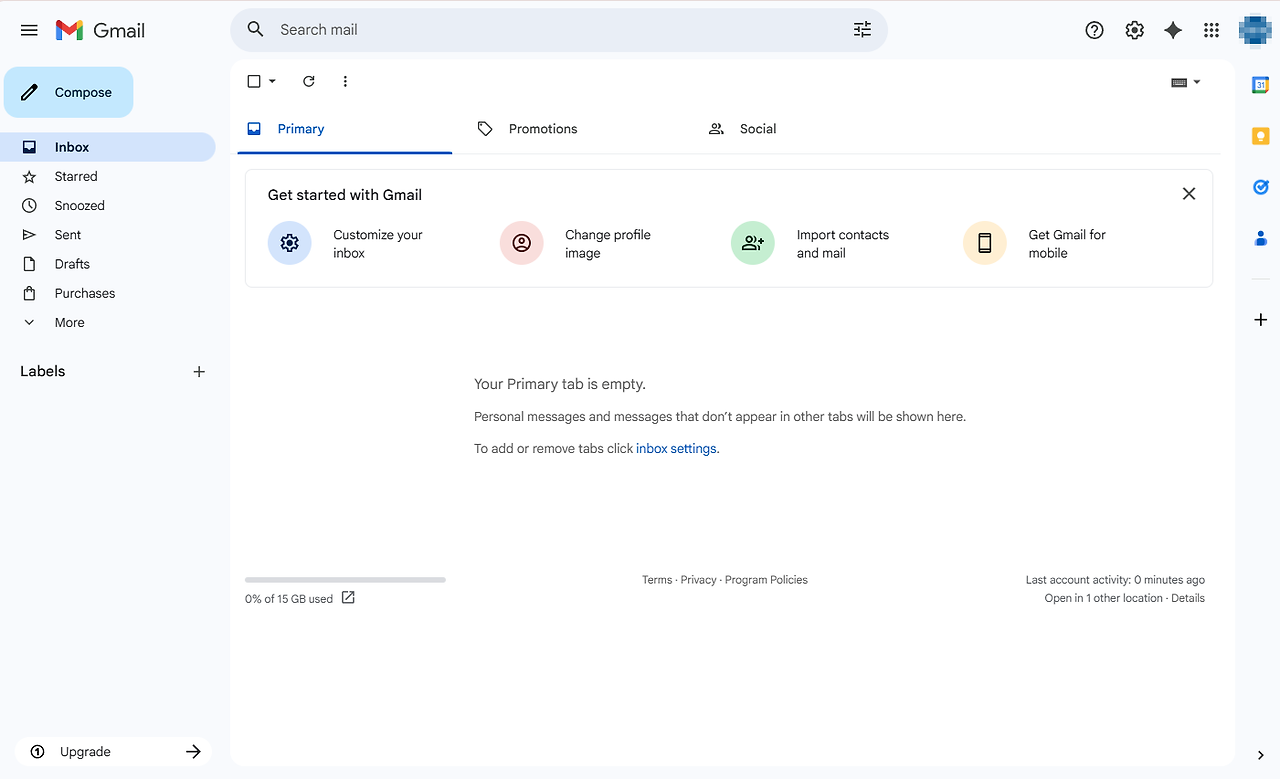Image resolution: width=1280 pixels, height=779 pixels.
Task: Click the Compose button
Action: tap(69, 92)
